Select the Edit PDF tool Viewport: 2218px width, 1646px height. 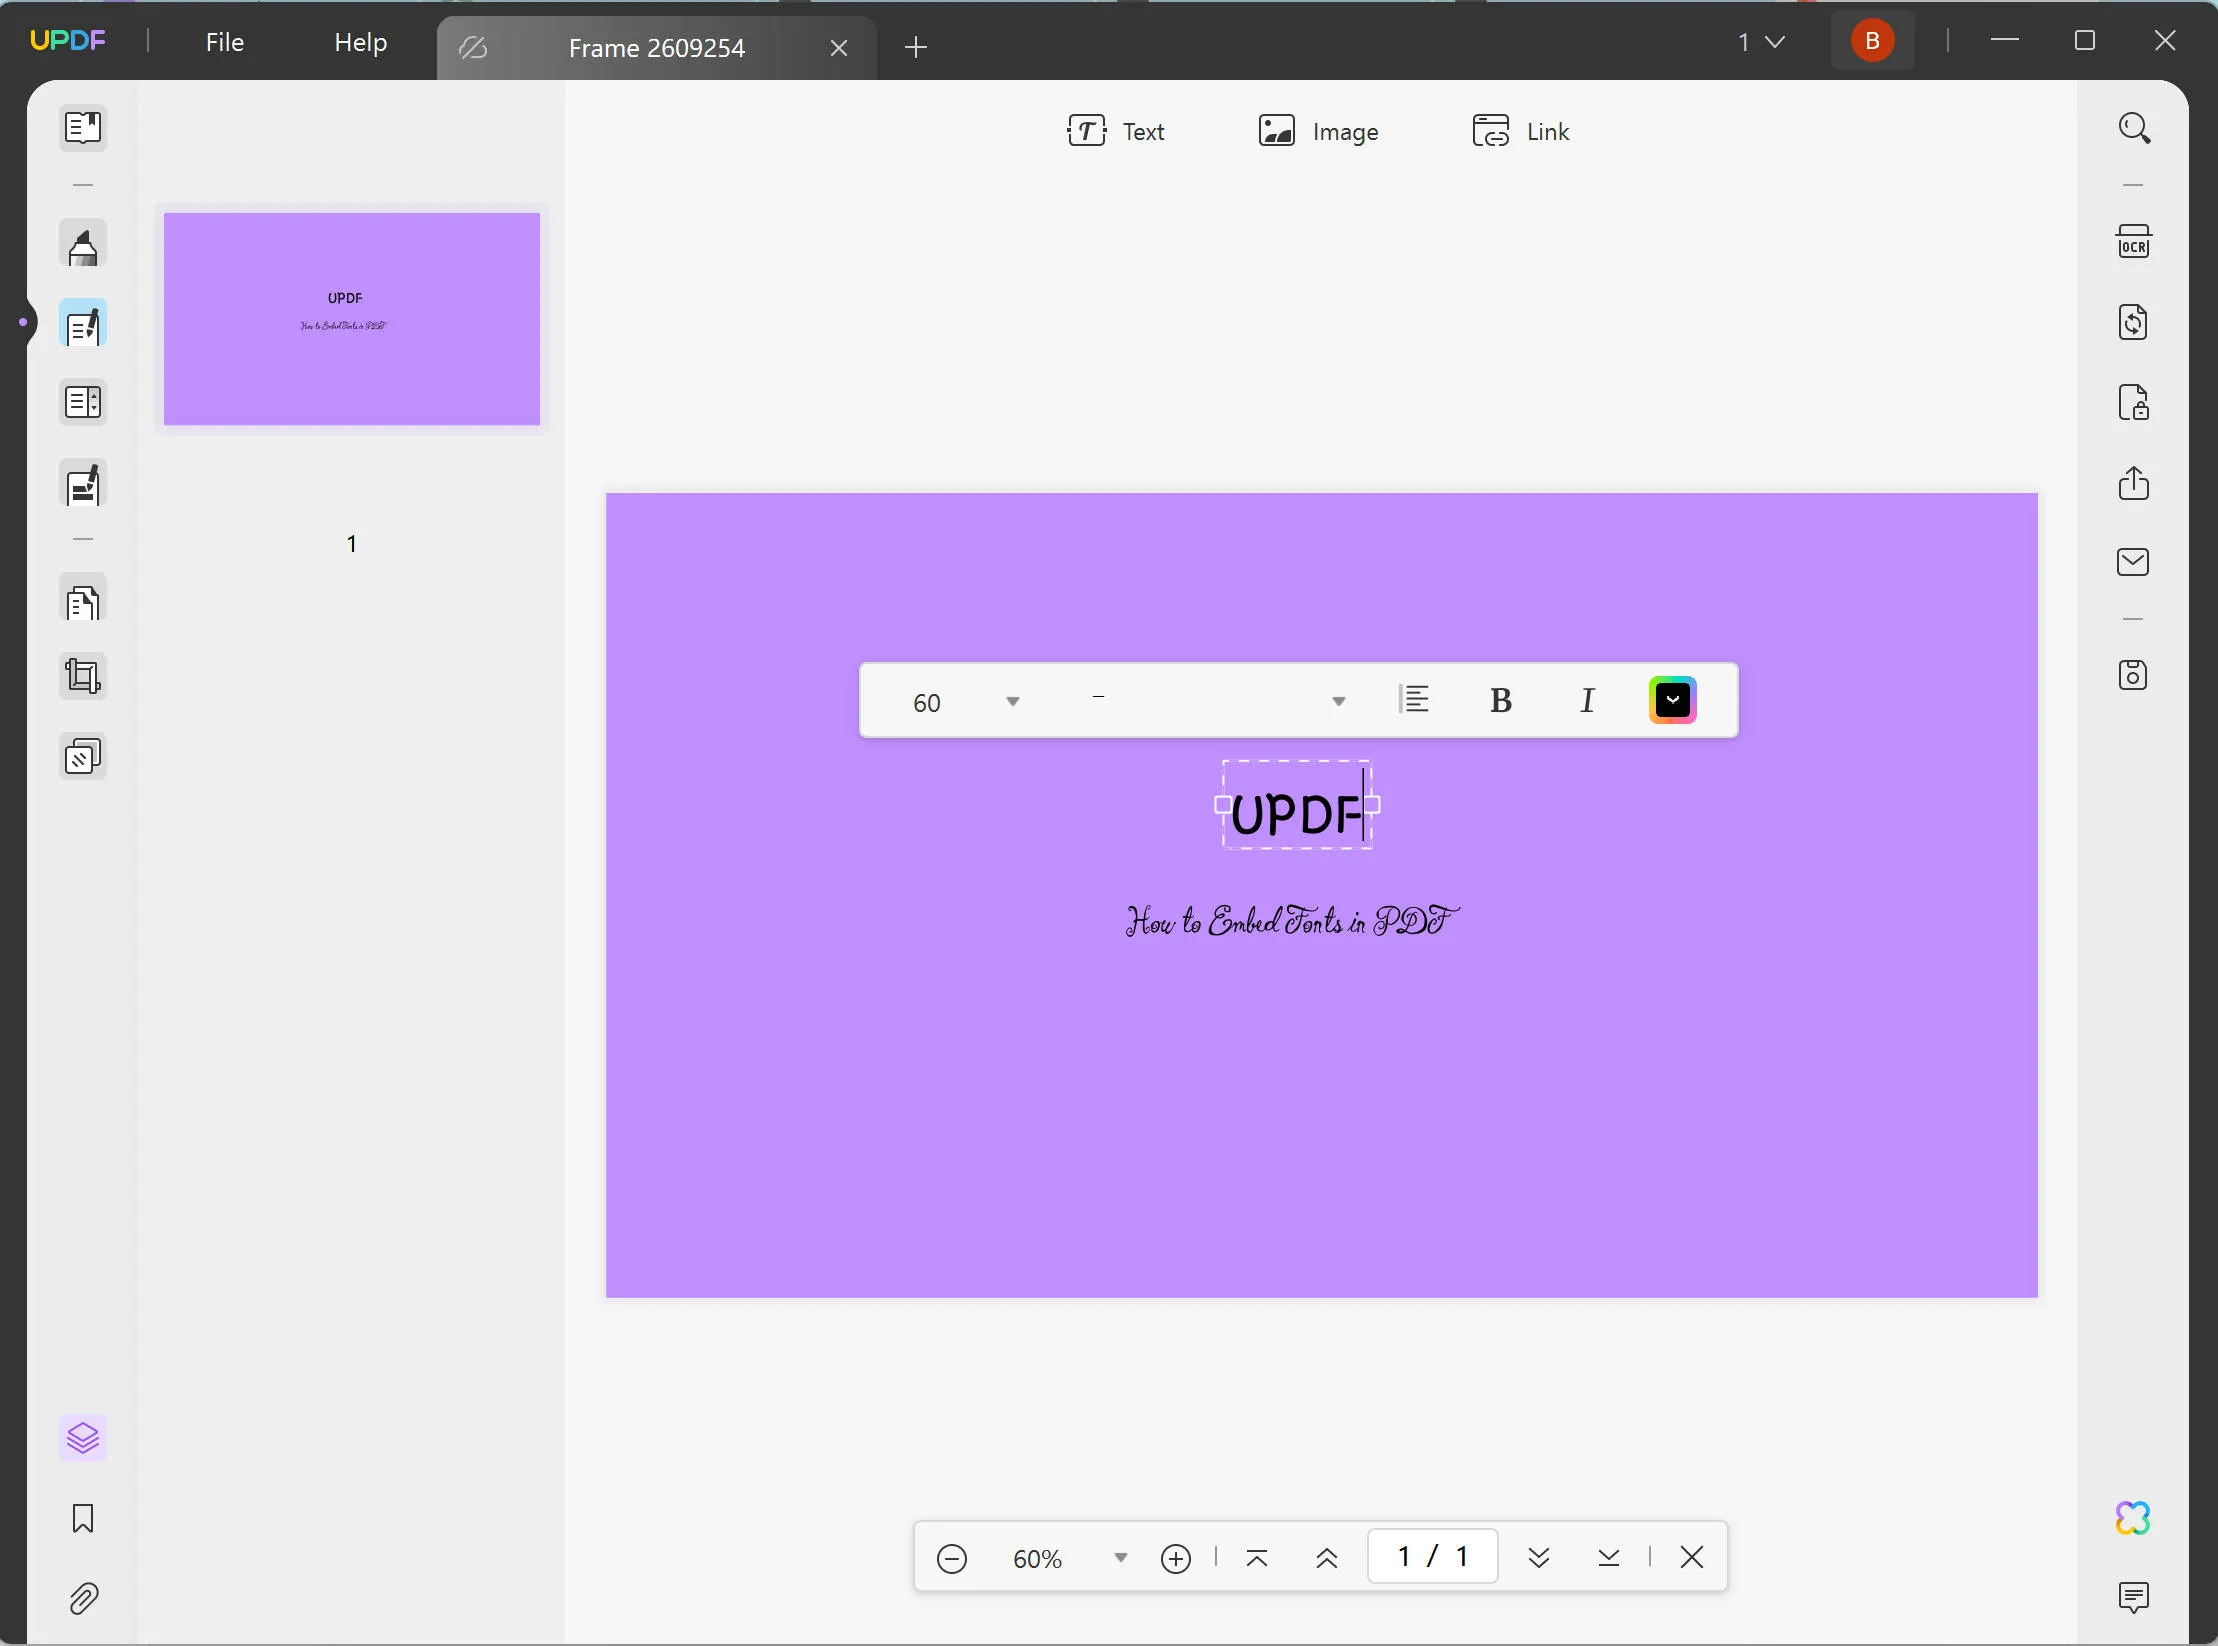[81, 327]
